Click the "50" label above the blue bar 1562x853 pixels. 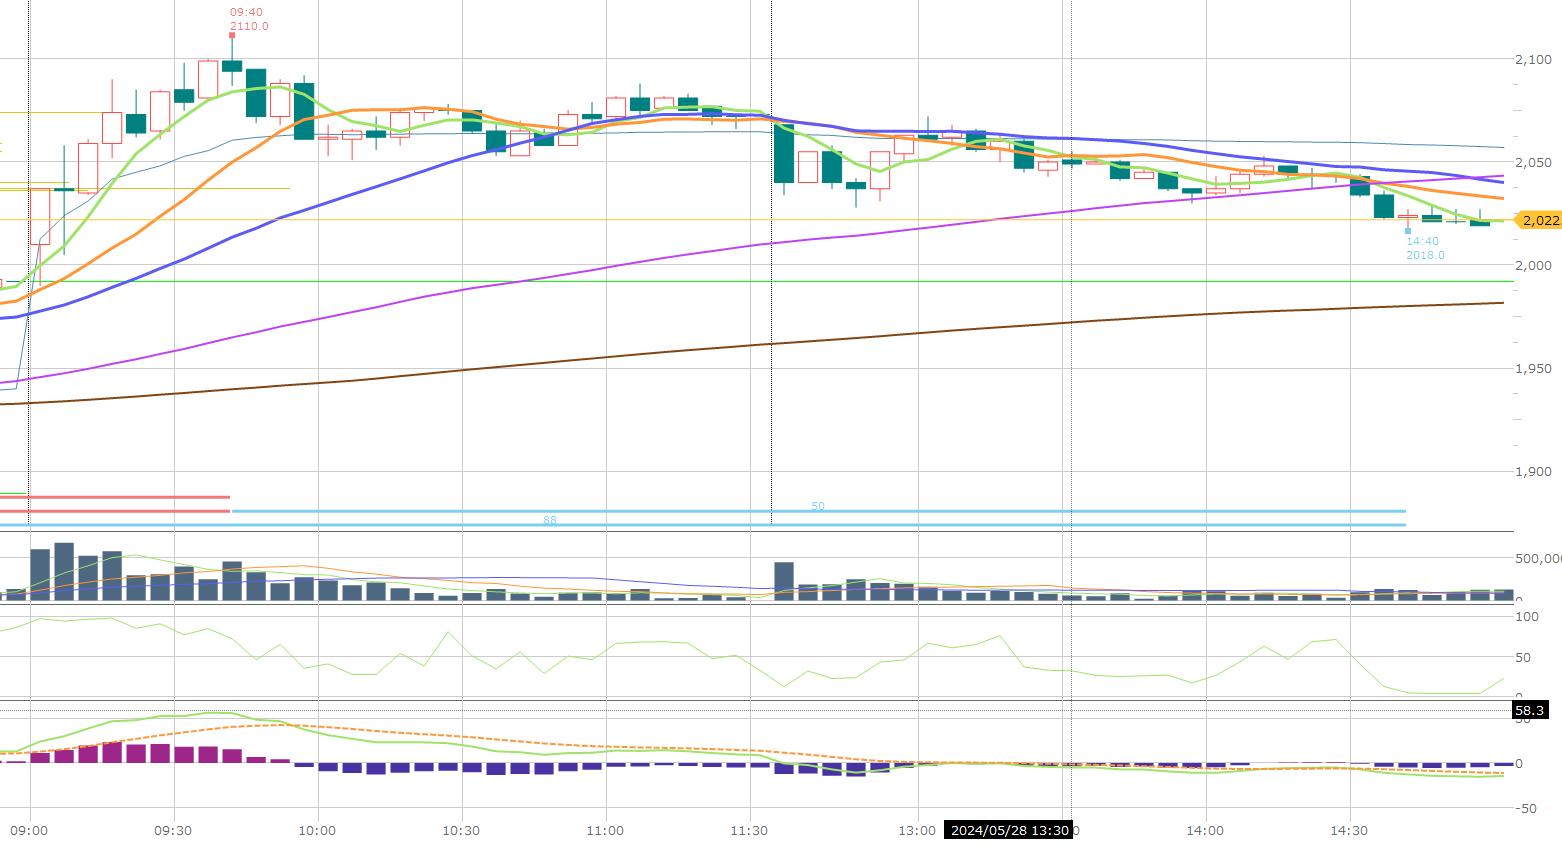pyautogui.click(x=818, y=506)
